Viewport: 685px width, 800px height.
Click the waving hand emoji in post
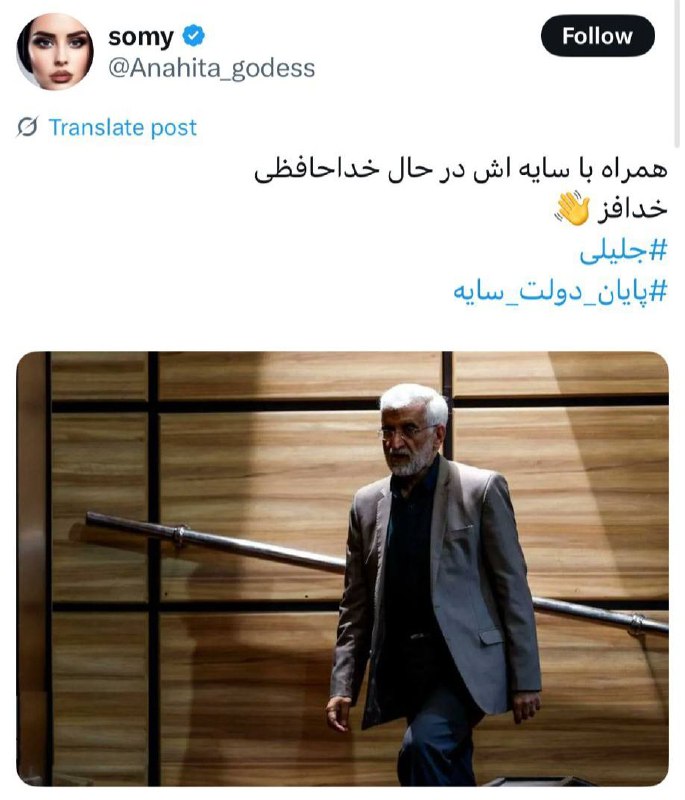572,209
